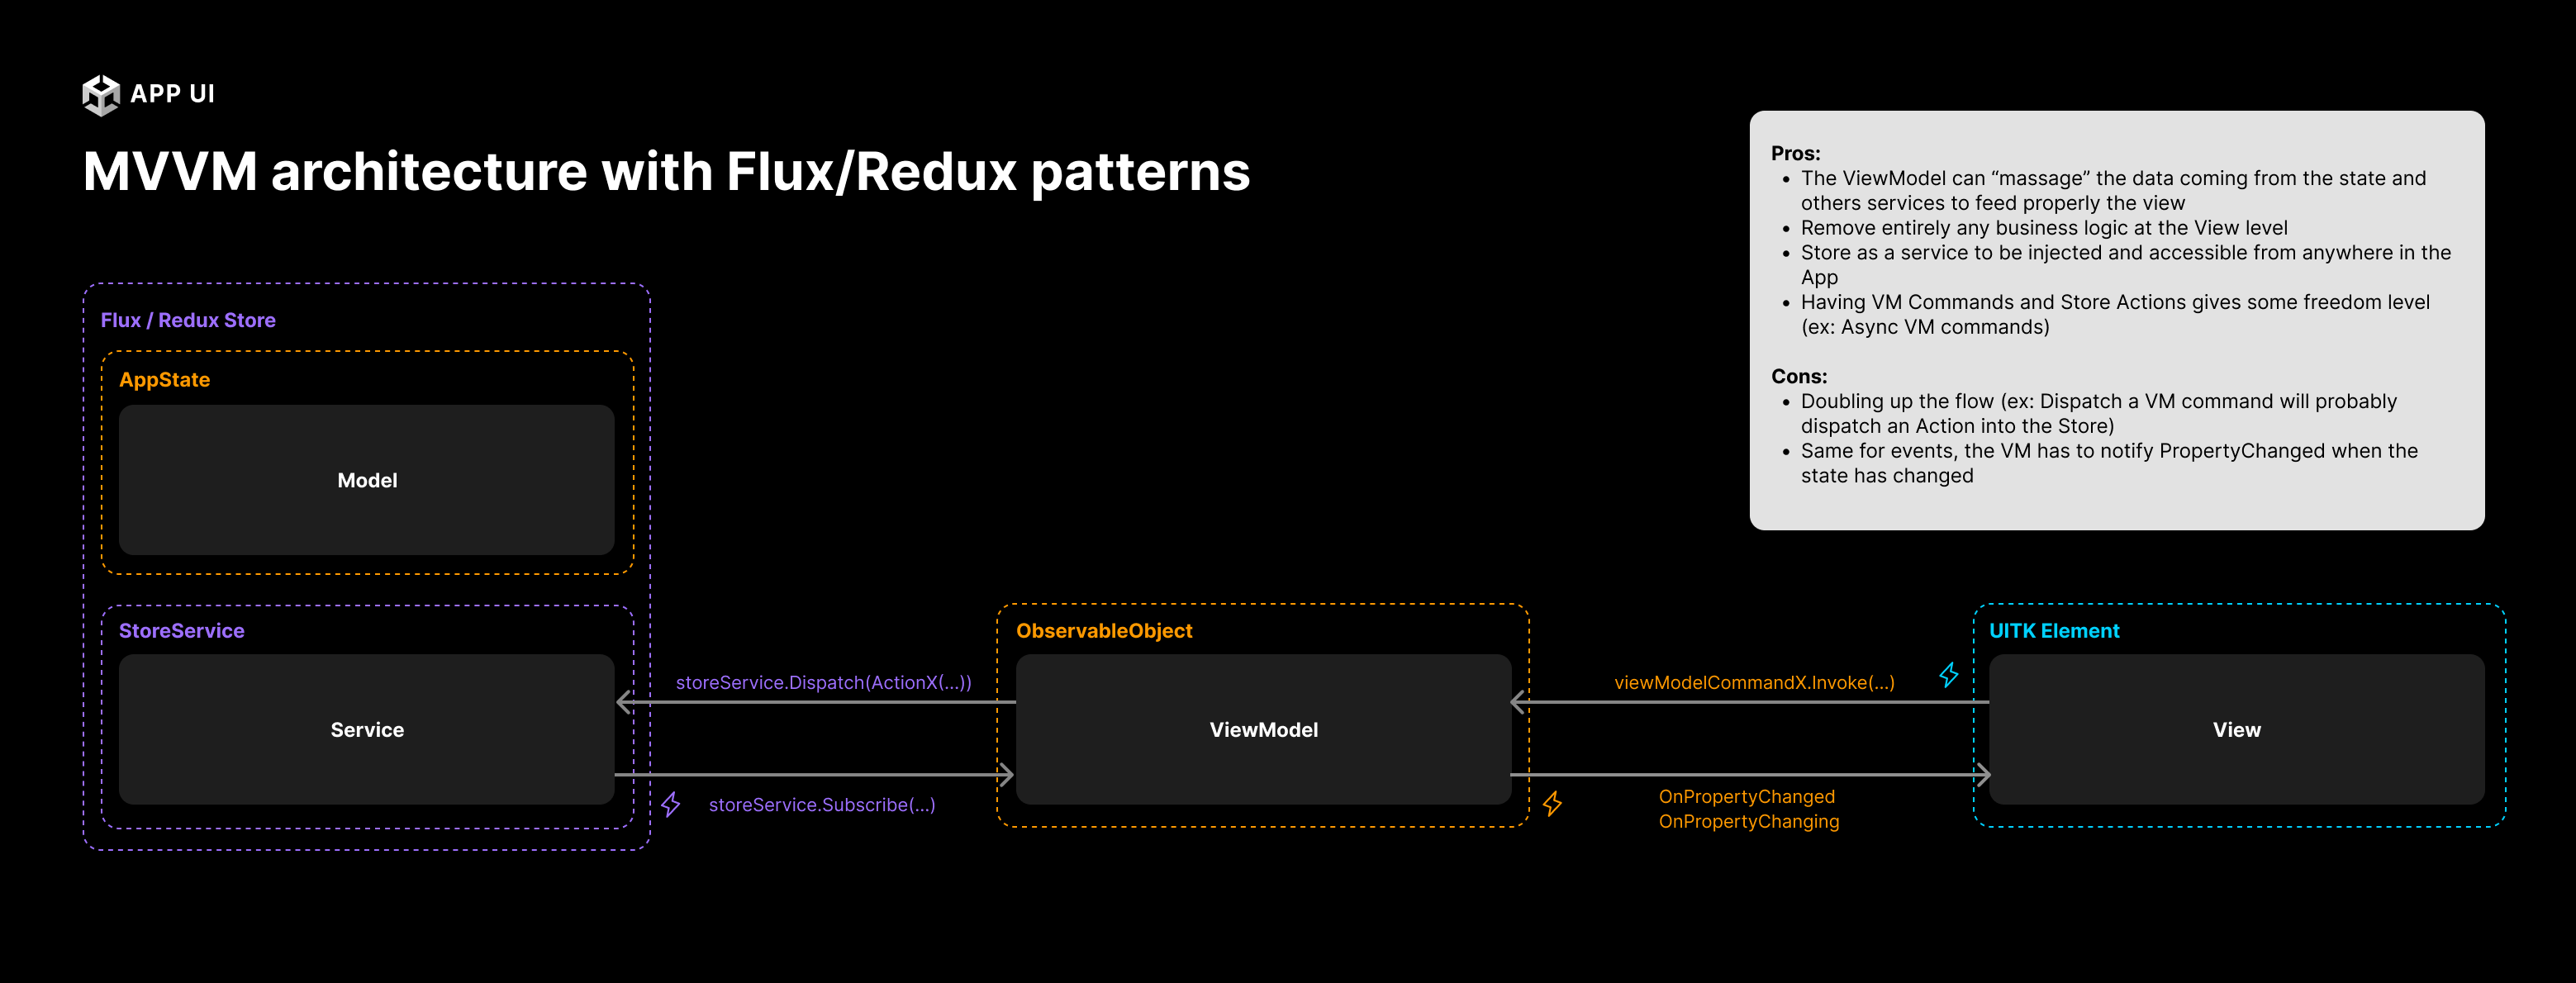
Task: Select the Model box
Action: pyautogui.click(x=366, y=480)
